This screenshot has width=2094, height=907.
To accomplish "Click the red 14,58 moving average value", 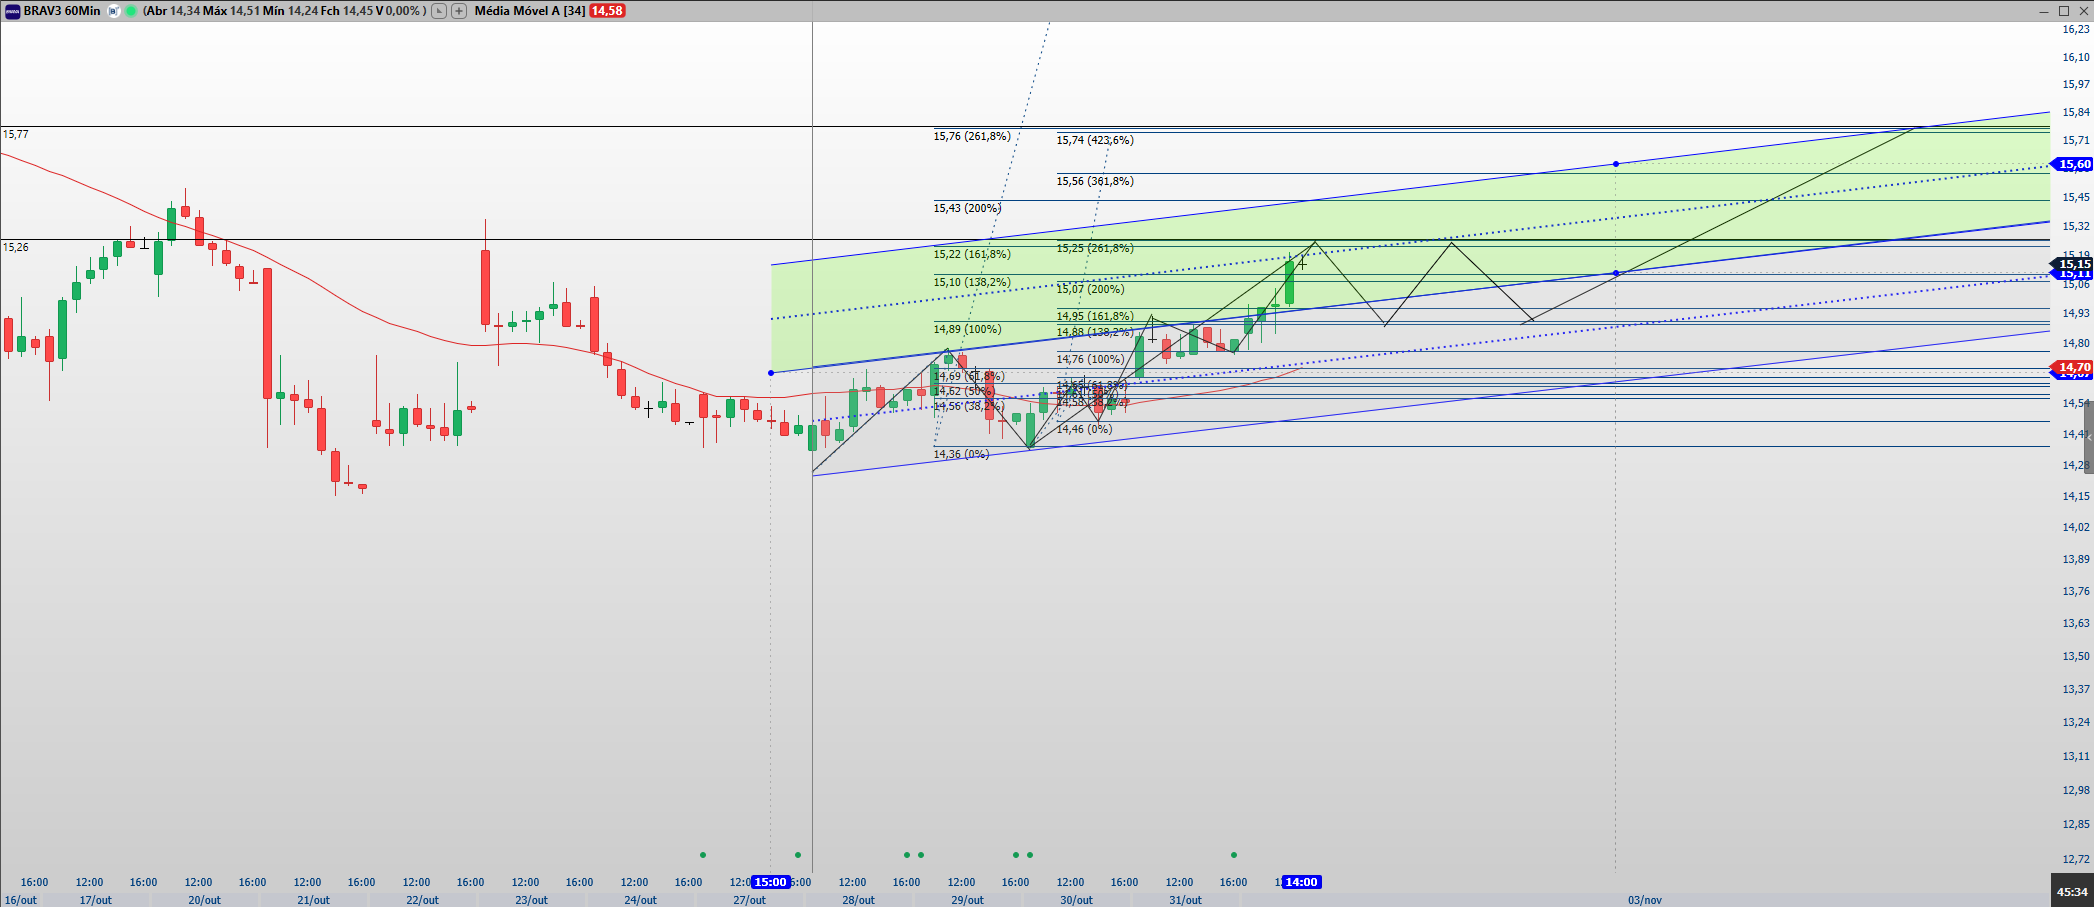I will pyautogui.click(x=607, y=11).
